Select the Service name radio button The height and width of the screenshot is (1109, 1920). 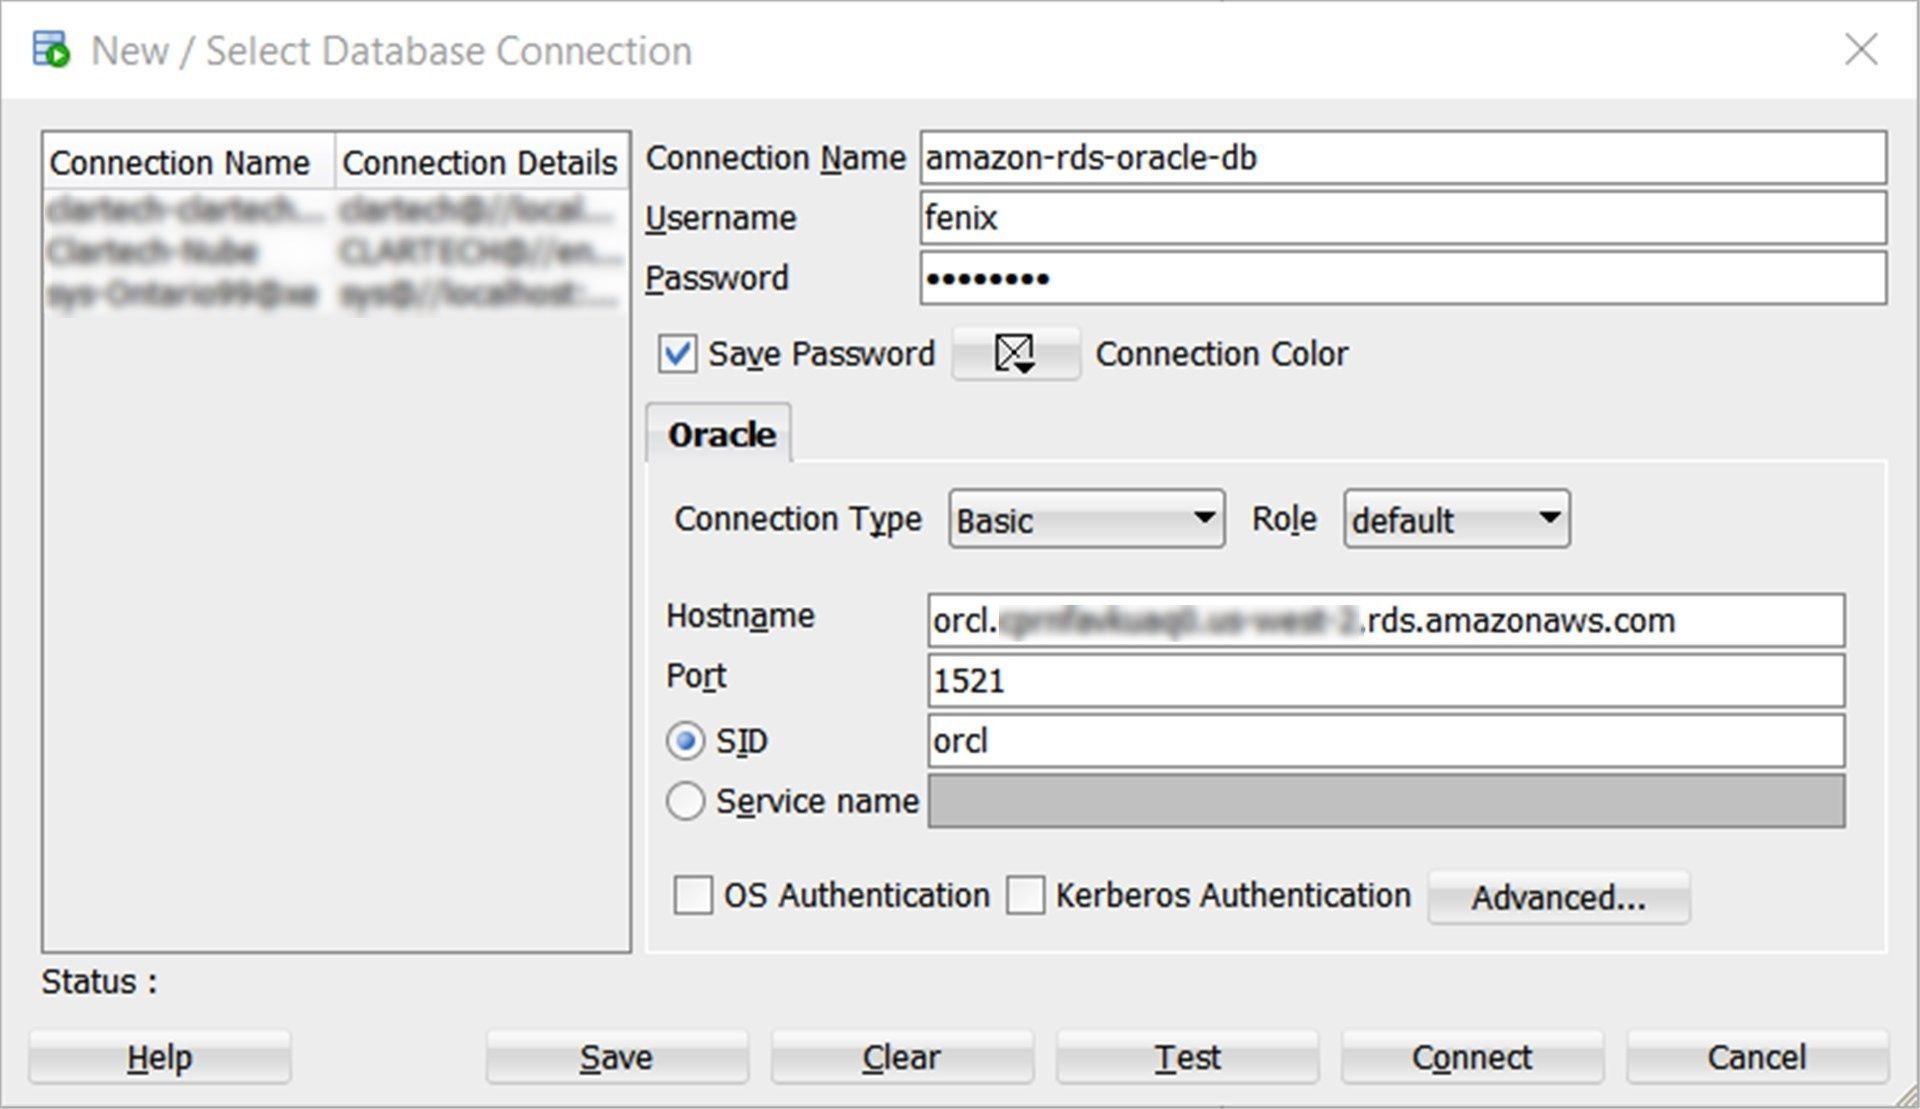point(685,801)
